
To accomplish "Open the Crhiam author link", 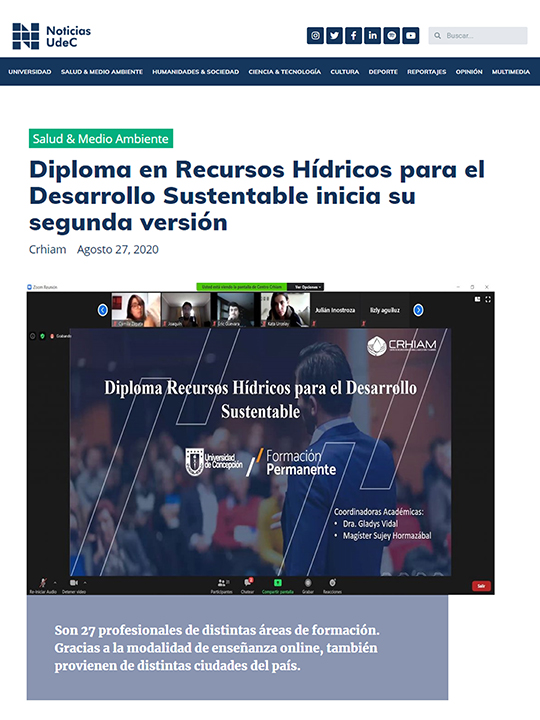I will pos(48,249).
